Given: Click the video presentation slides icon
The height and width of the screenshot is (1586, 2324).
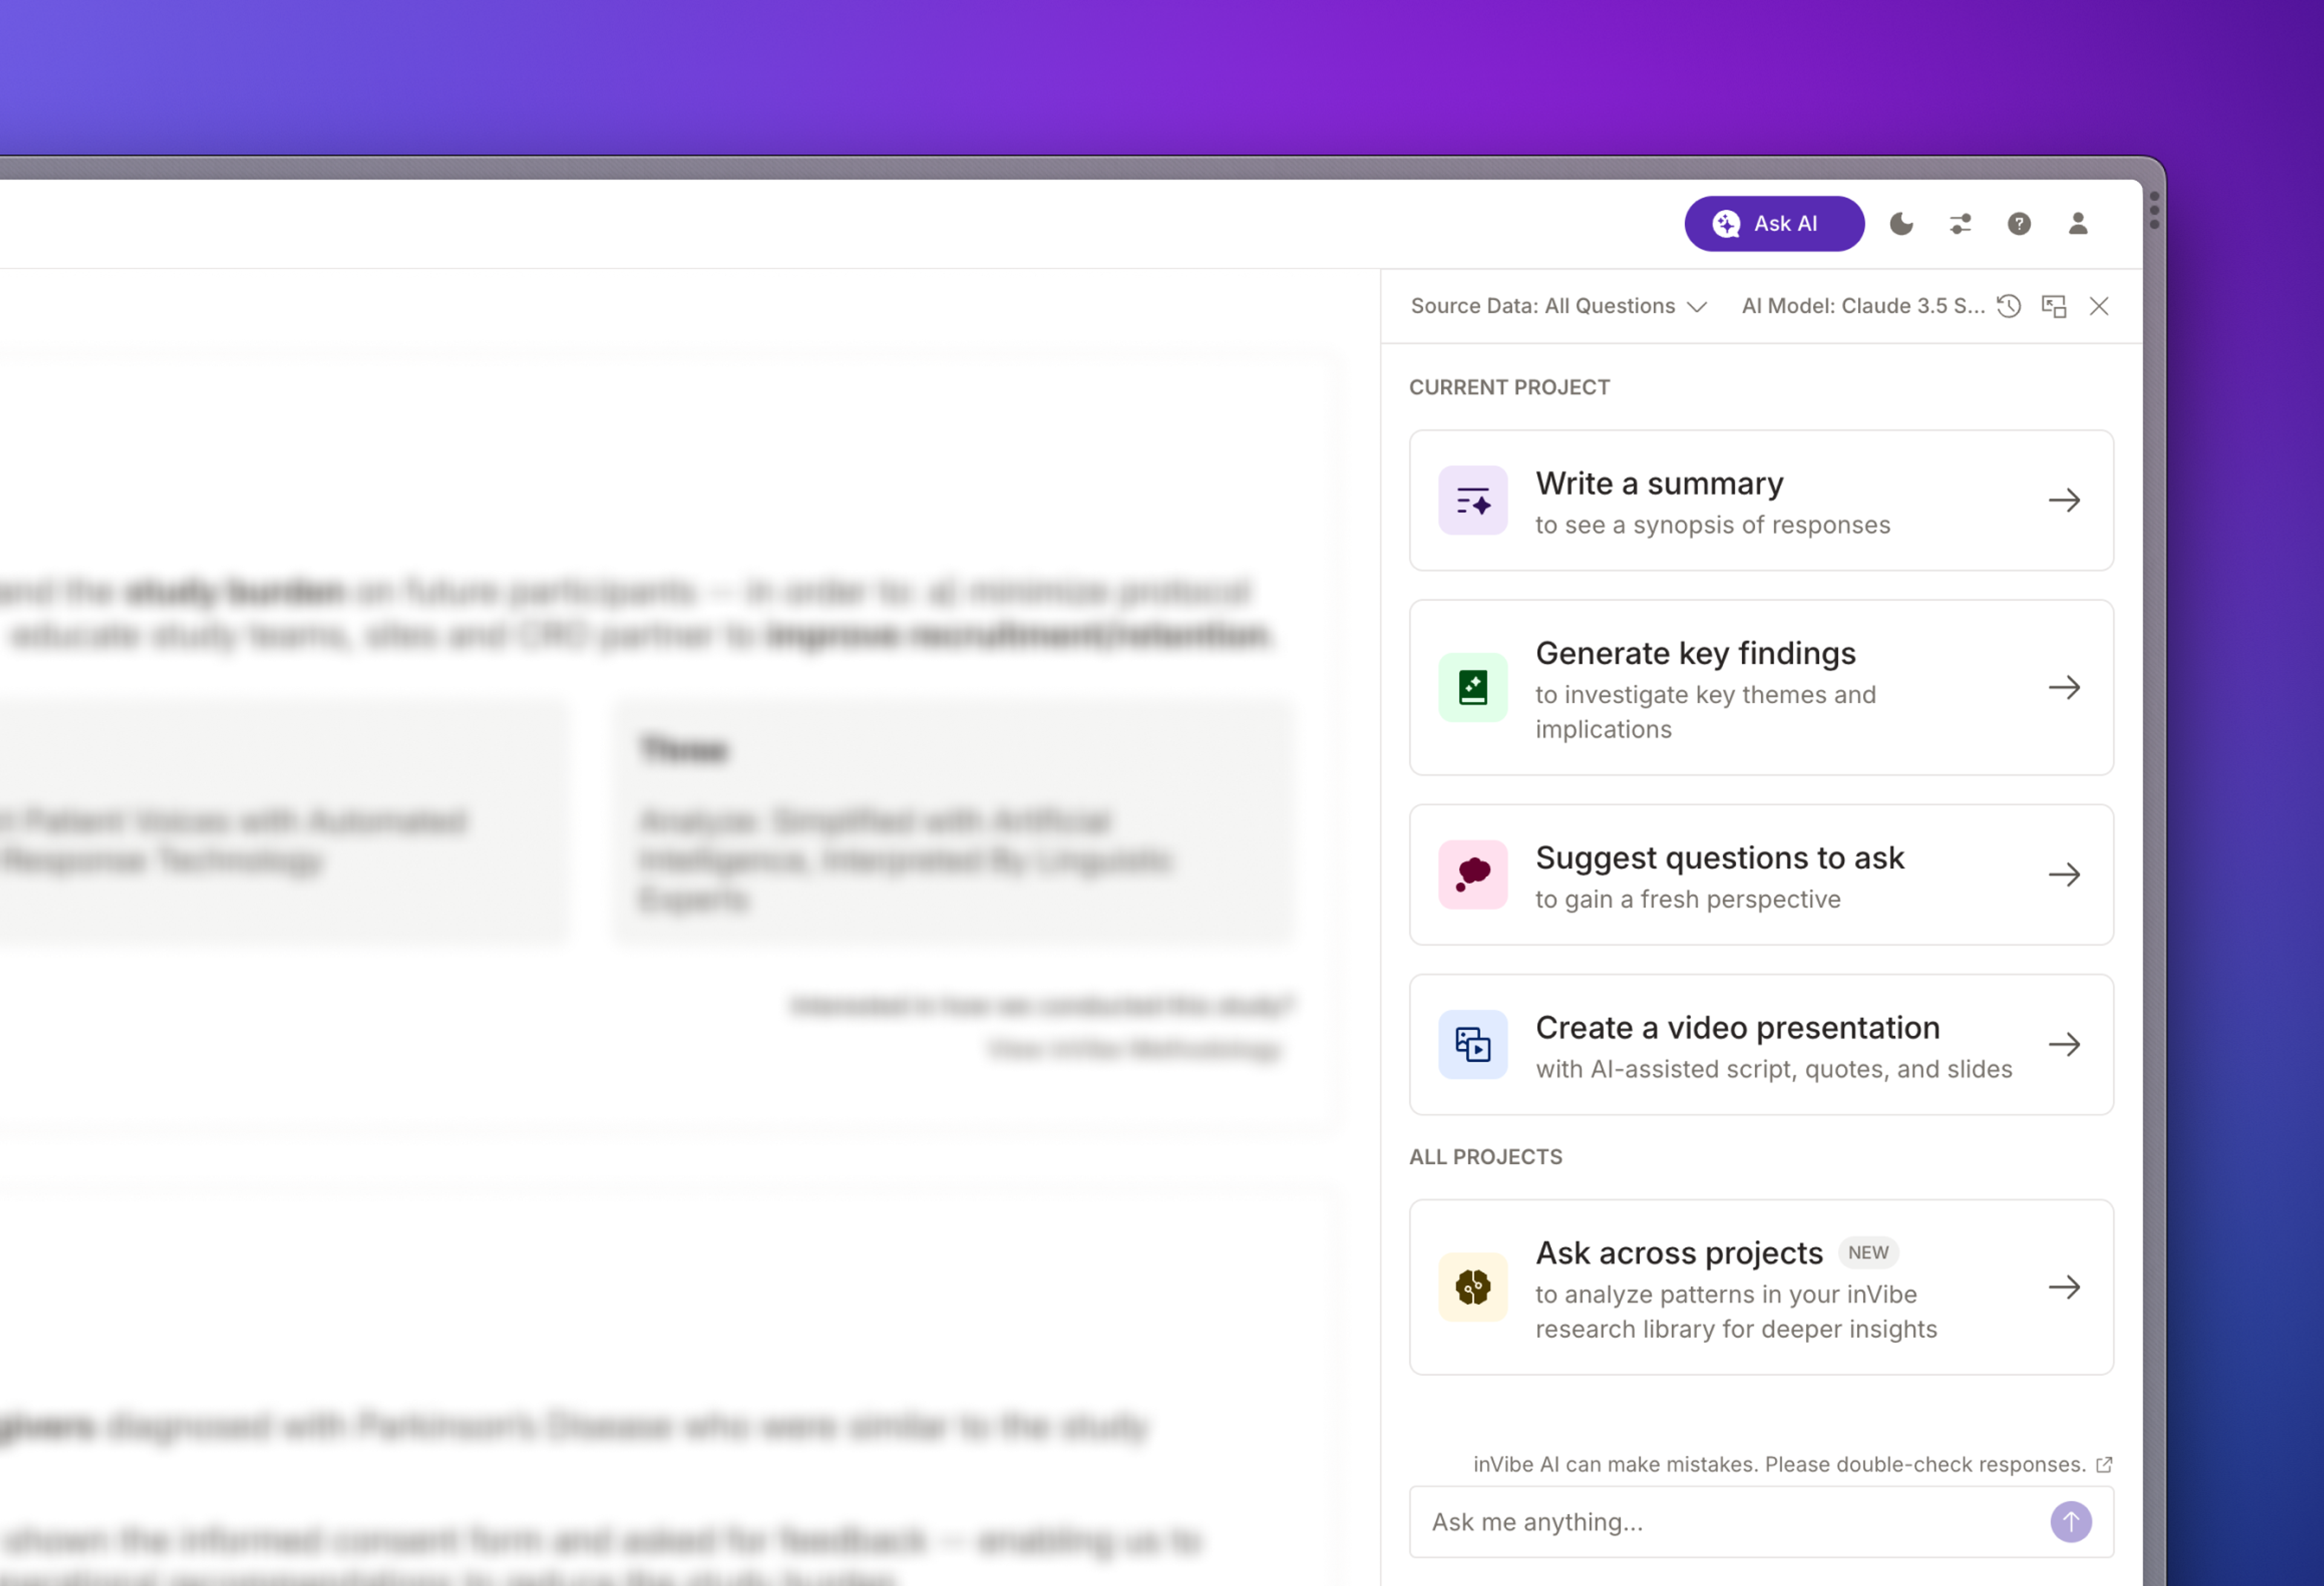Looking at the screenshot, I should [1472, 1044].
